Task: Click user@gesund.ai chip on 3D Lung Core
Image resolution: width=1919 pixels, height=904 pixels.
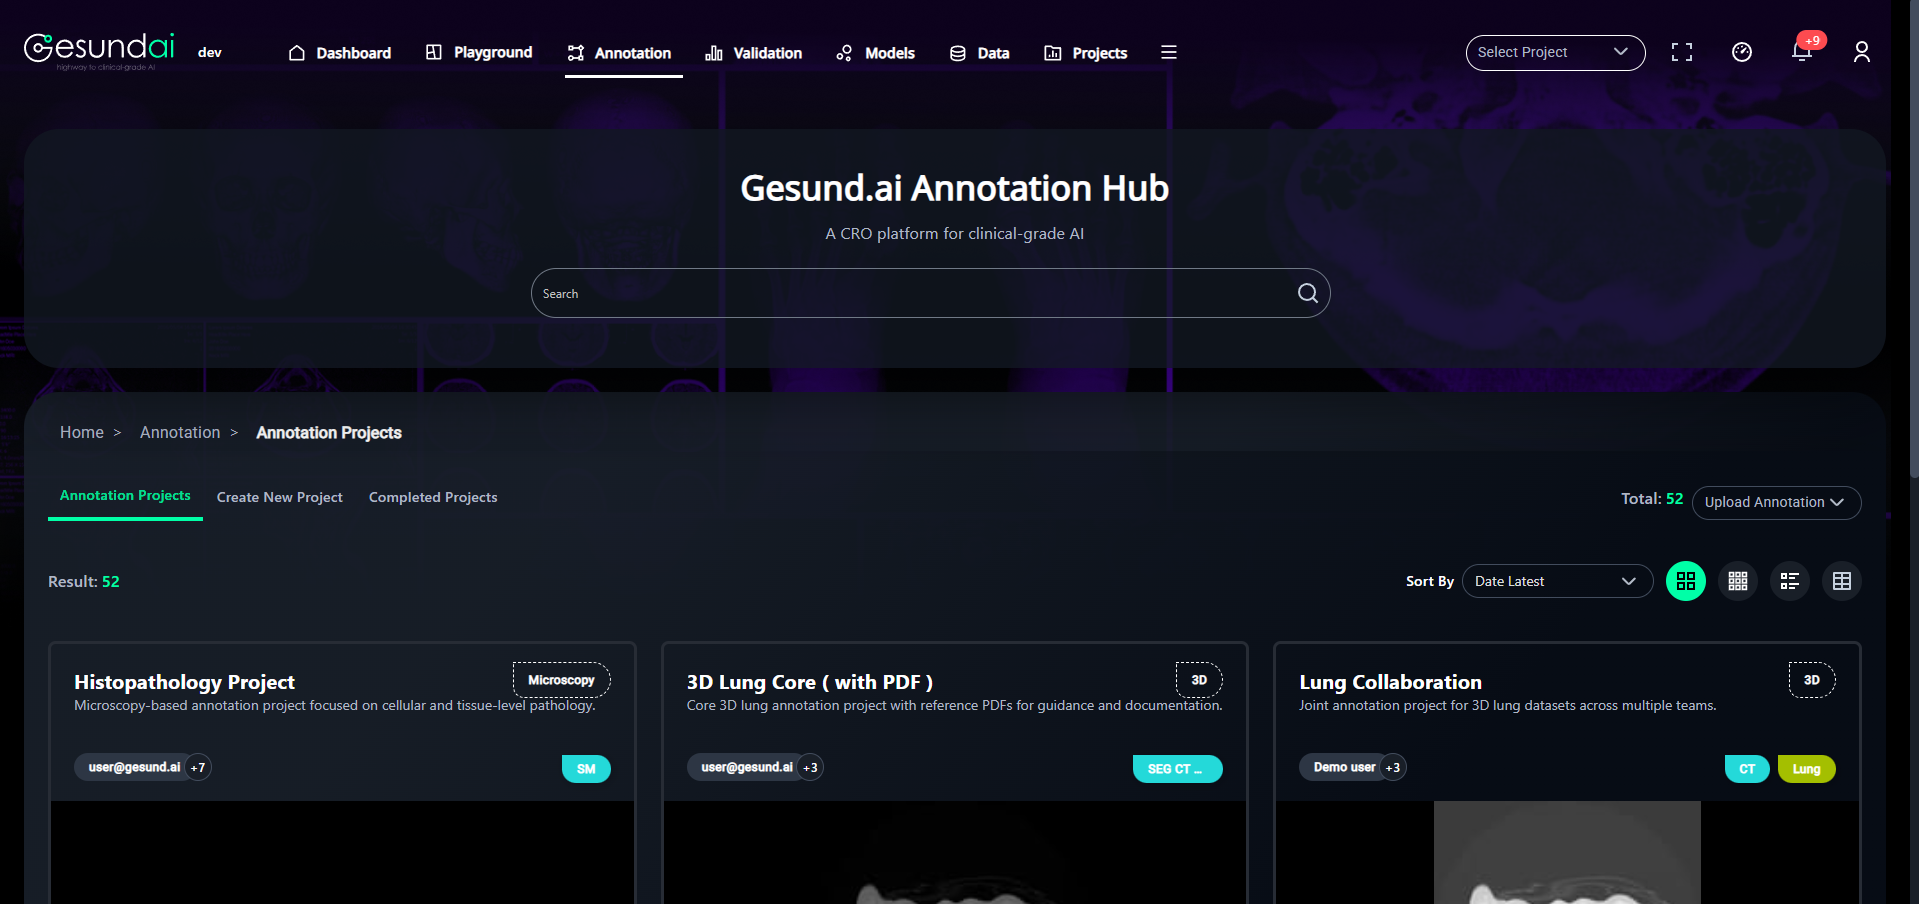Action: pos(747,768)
